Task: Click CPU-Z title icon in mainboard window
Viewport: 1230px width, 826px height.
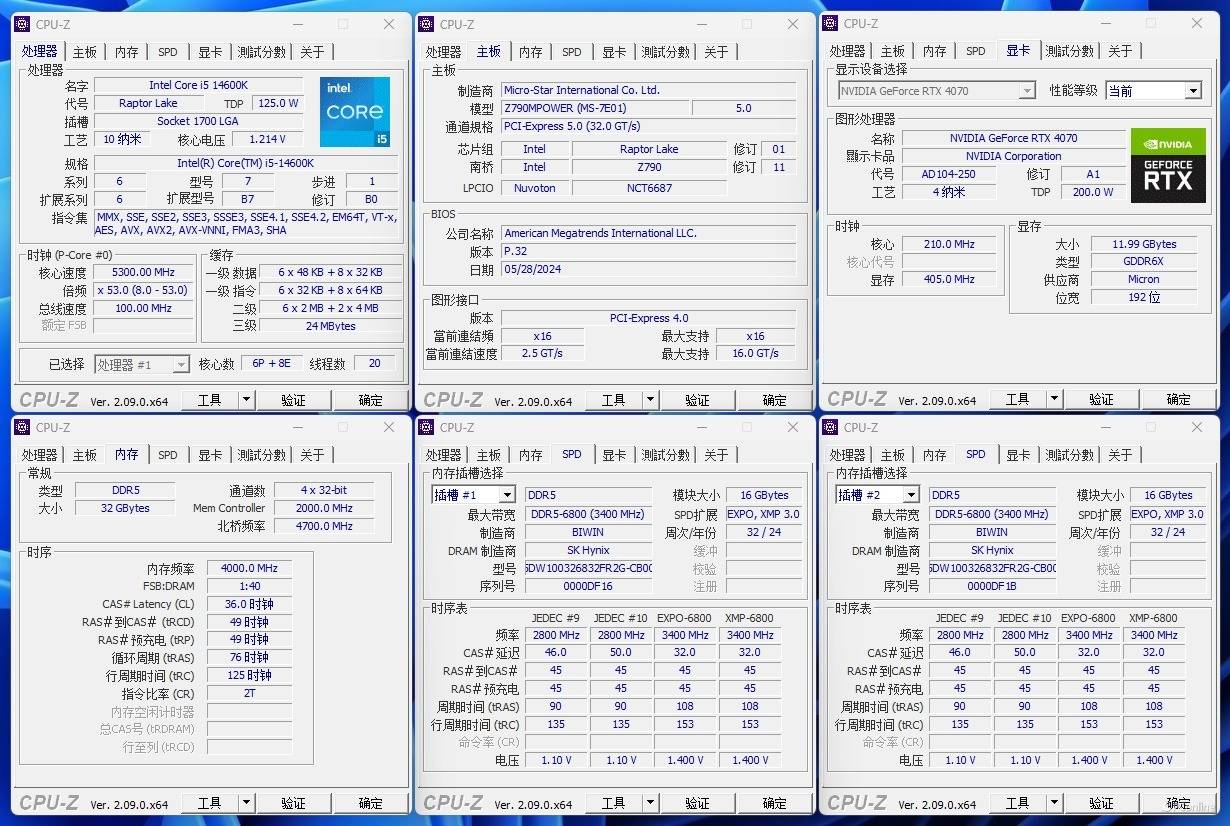Action: click(x=427, y=24)
